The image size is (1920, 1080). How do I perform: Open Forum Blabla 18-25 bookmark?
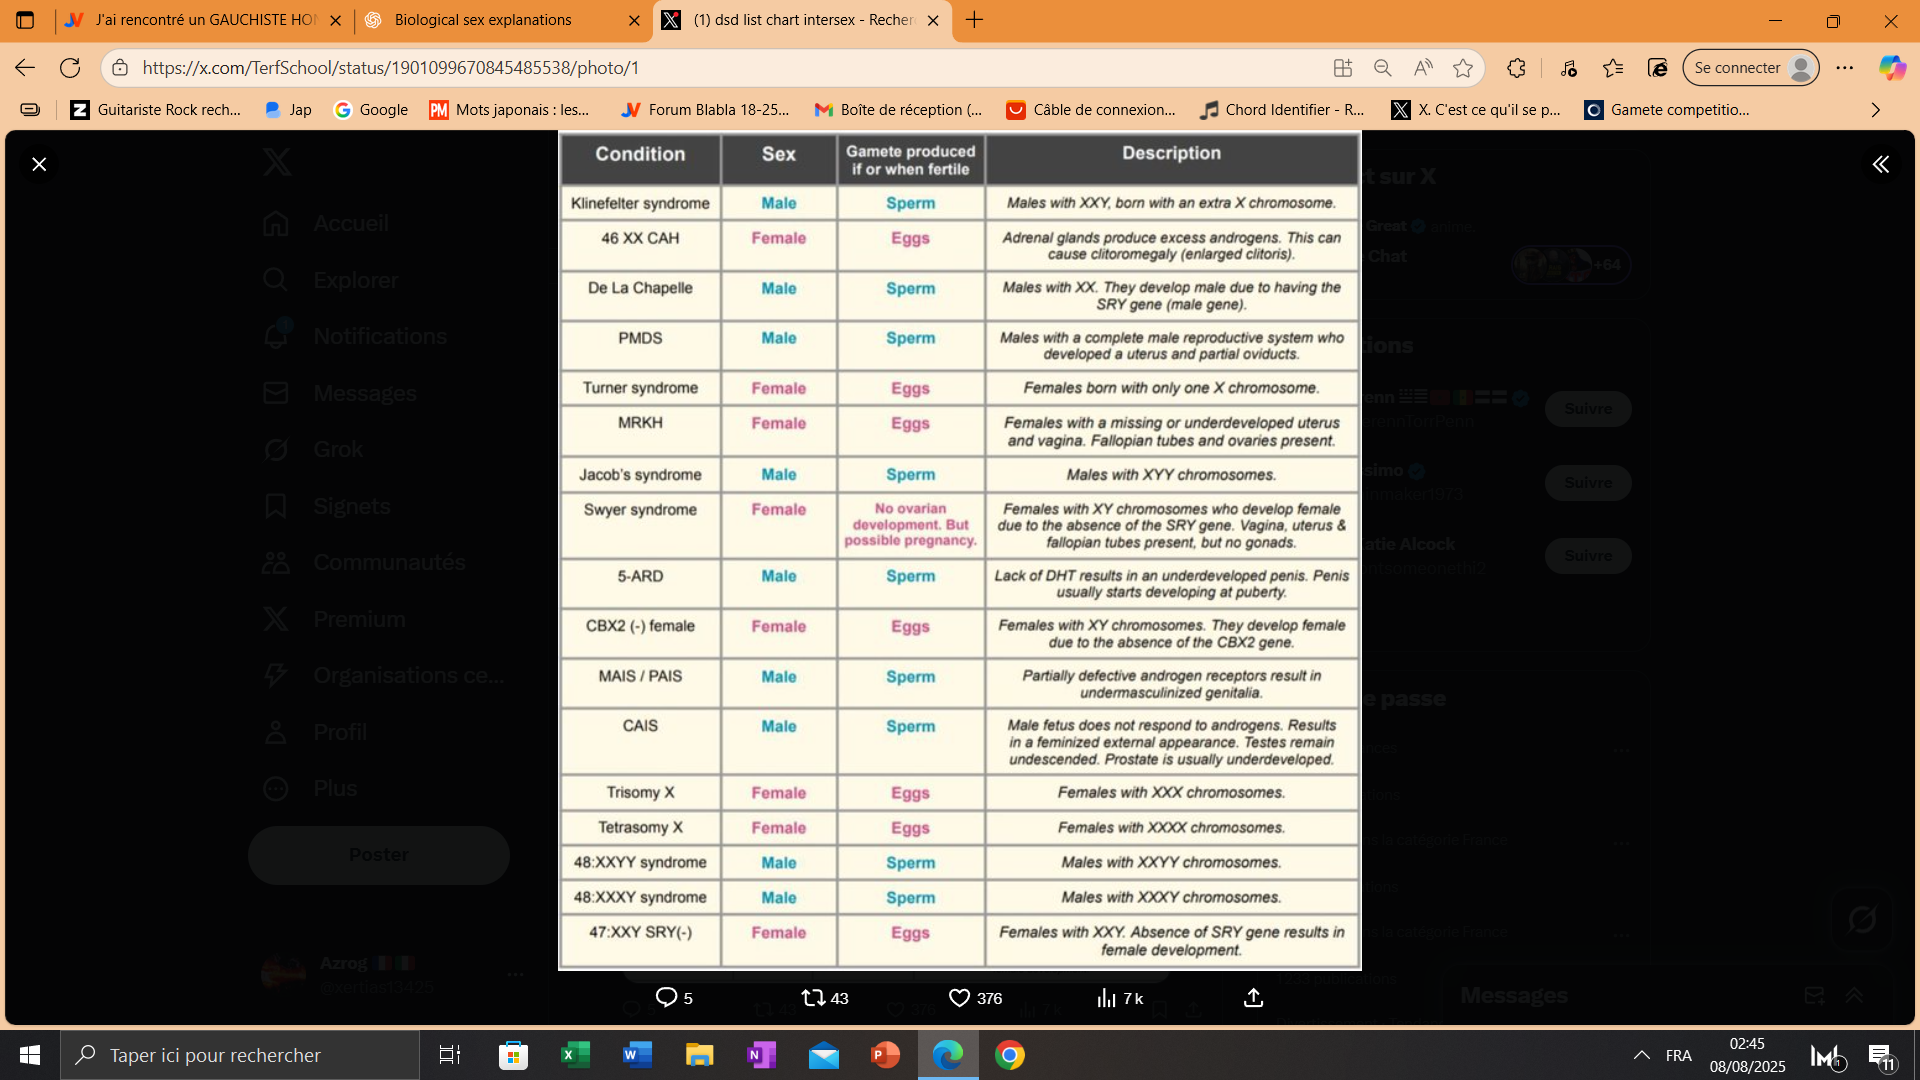(x=705, y=110)
